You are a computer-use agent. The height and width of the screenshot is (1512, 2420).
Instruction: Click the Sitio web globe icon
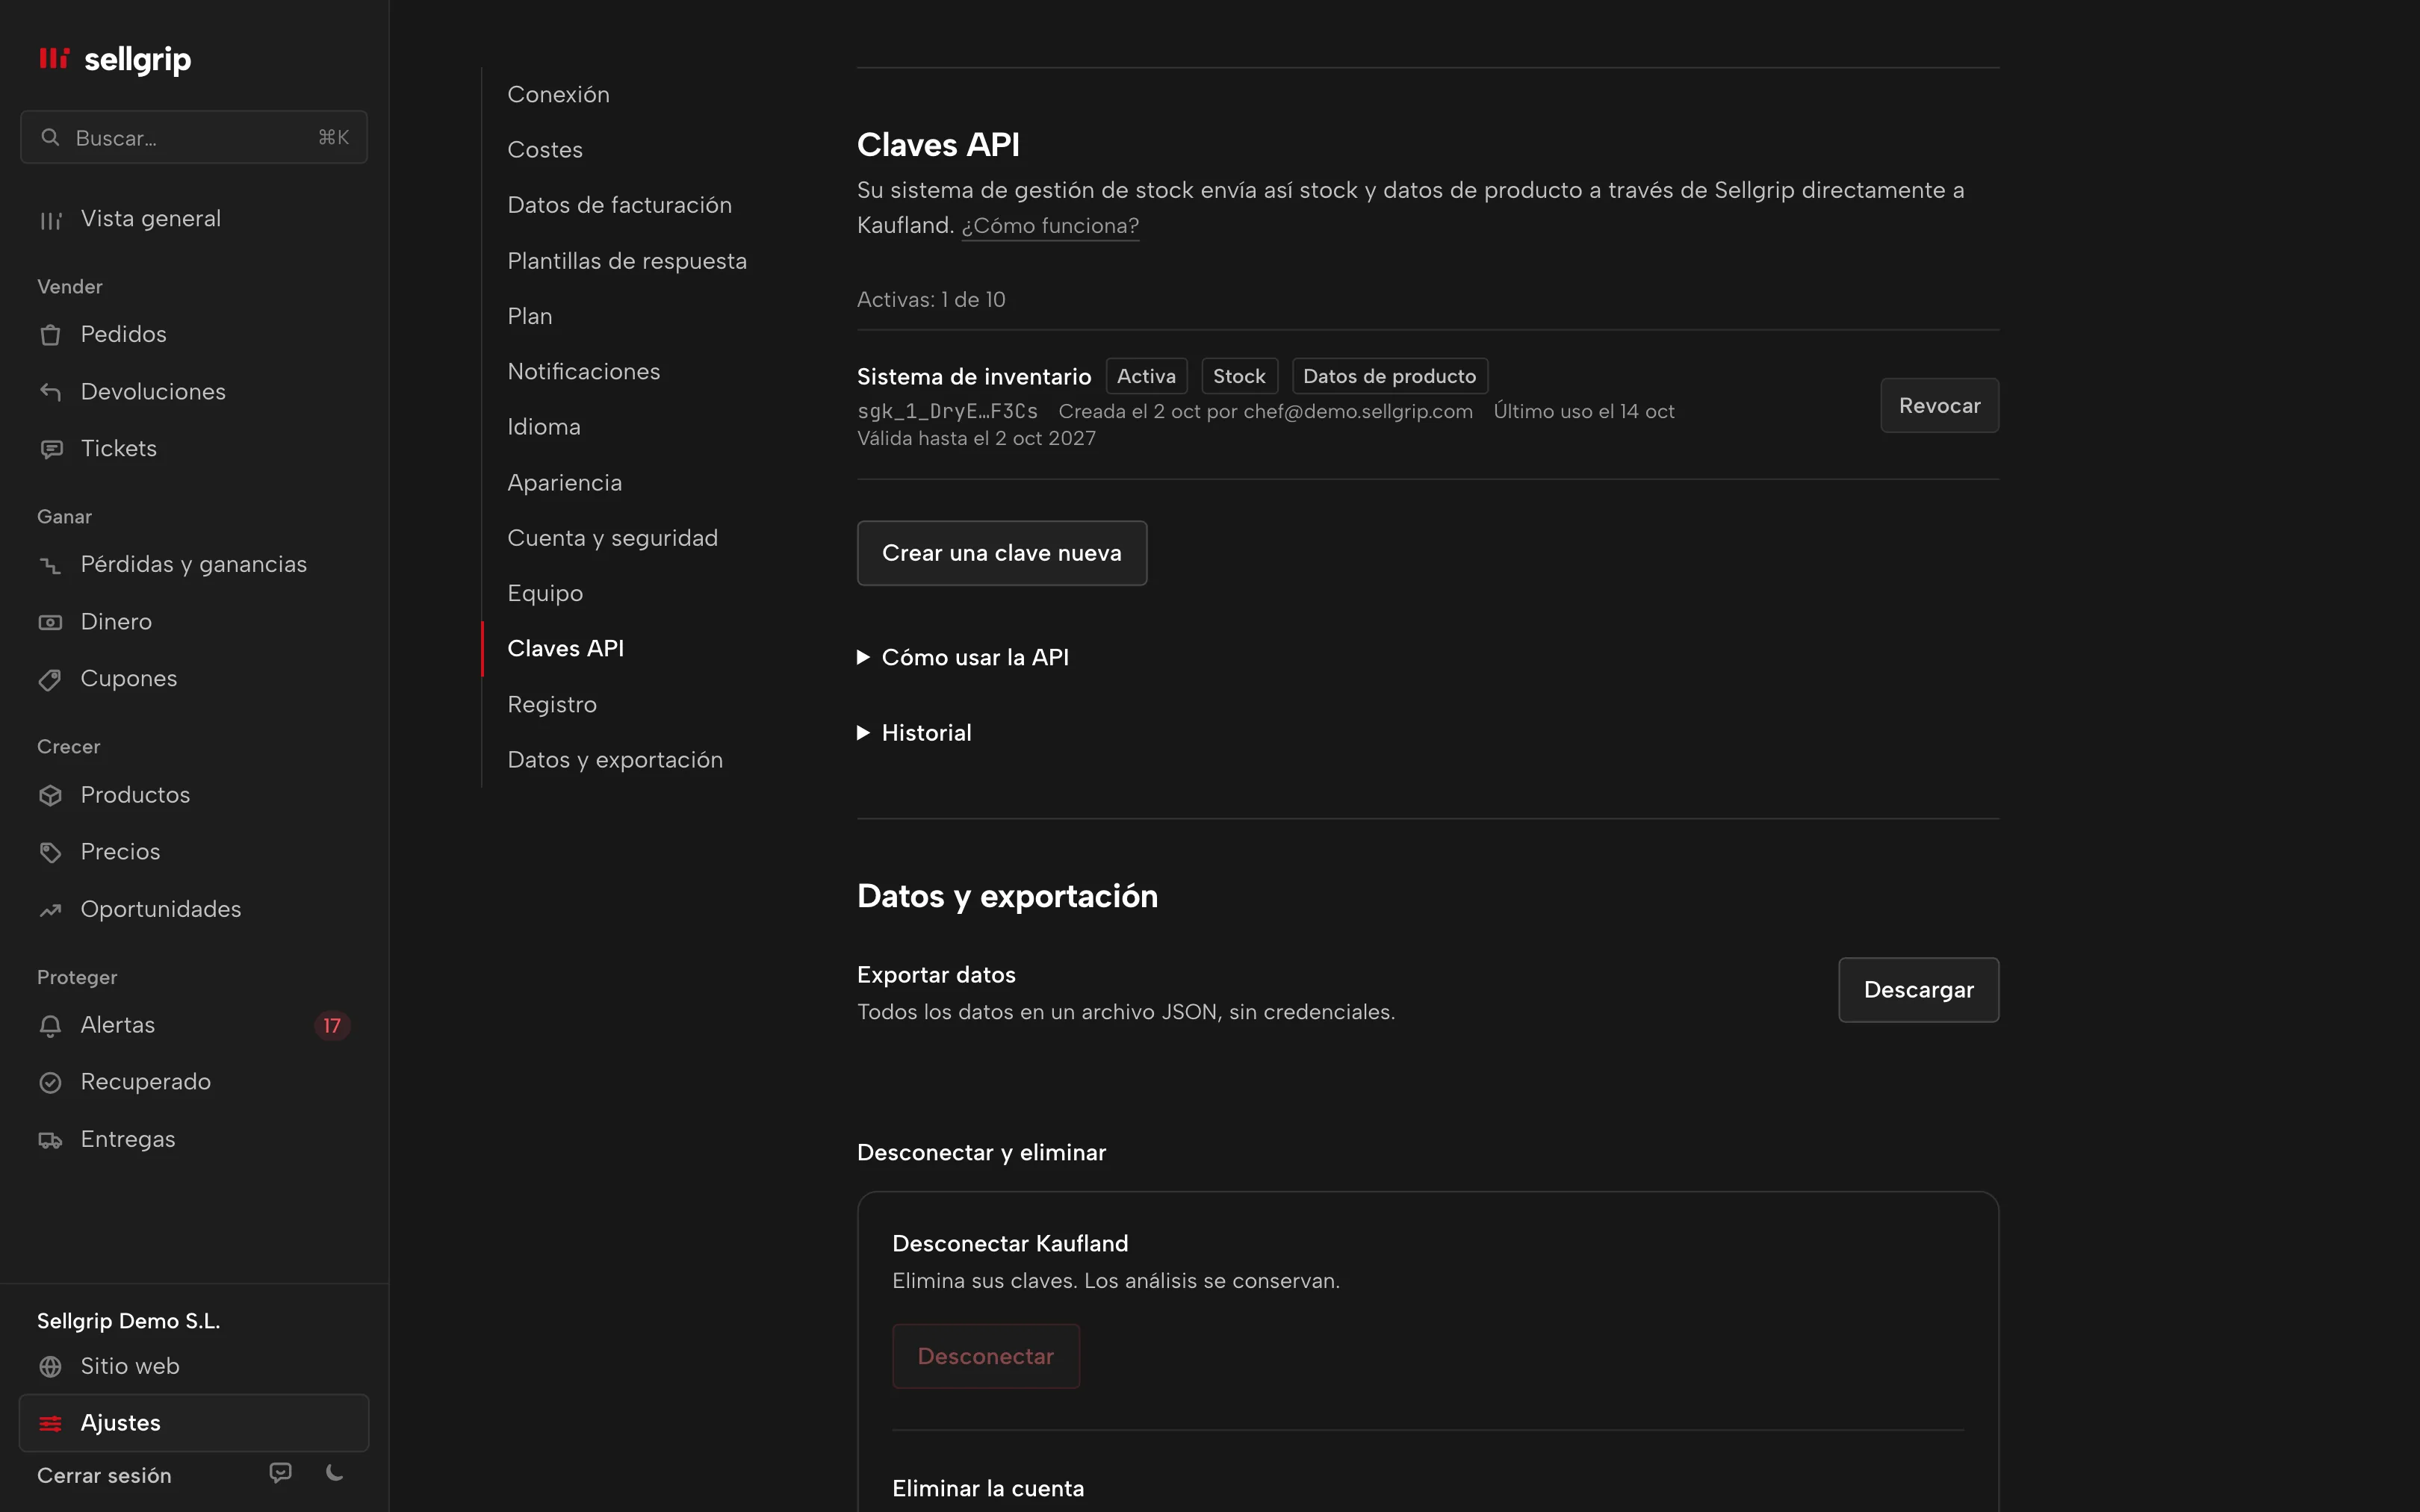tap(50, 1366)
